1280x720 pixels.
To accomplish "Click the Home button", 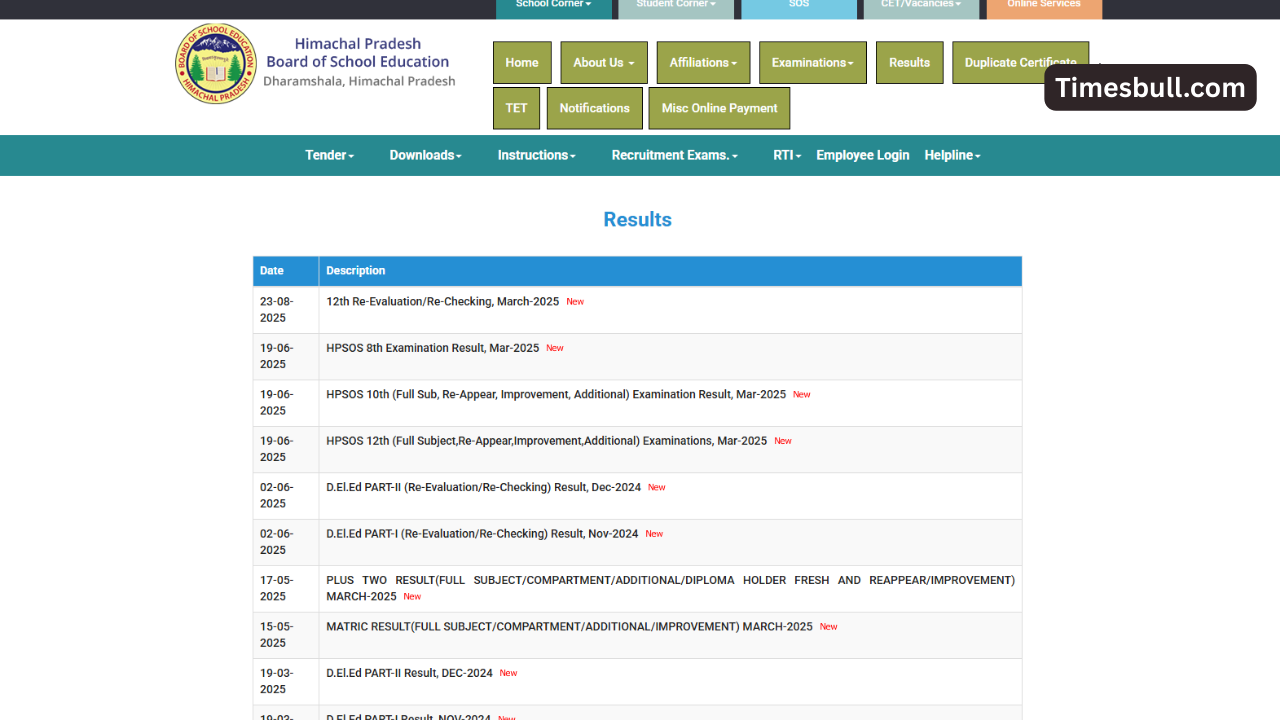I will coord(522,62).
